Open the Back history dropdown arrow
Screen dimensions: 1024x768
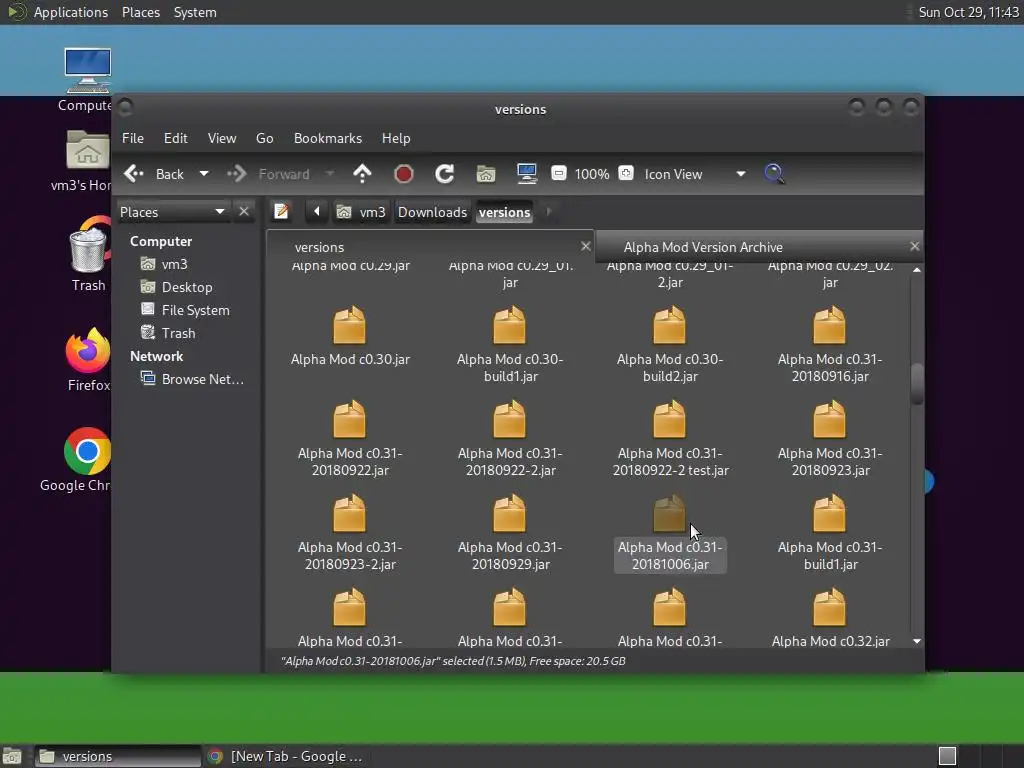tap(204, 174)
